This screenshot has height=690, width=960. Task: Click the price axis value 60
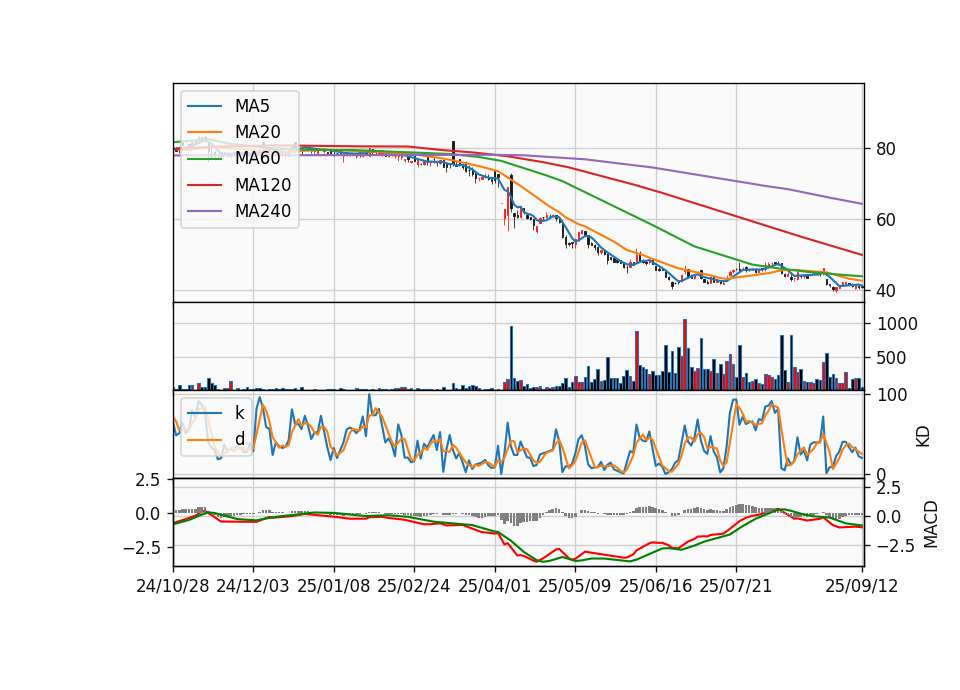886,220
